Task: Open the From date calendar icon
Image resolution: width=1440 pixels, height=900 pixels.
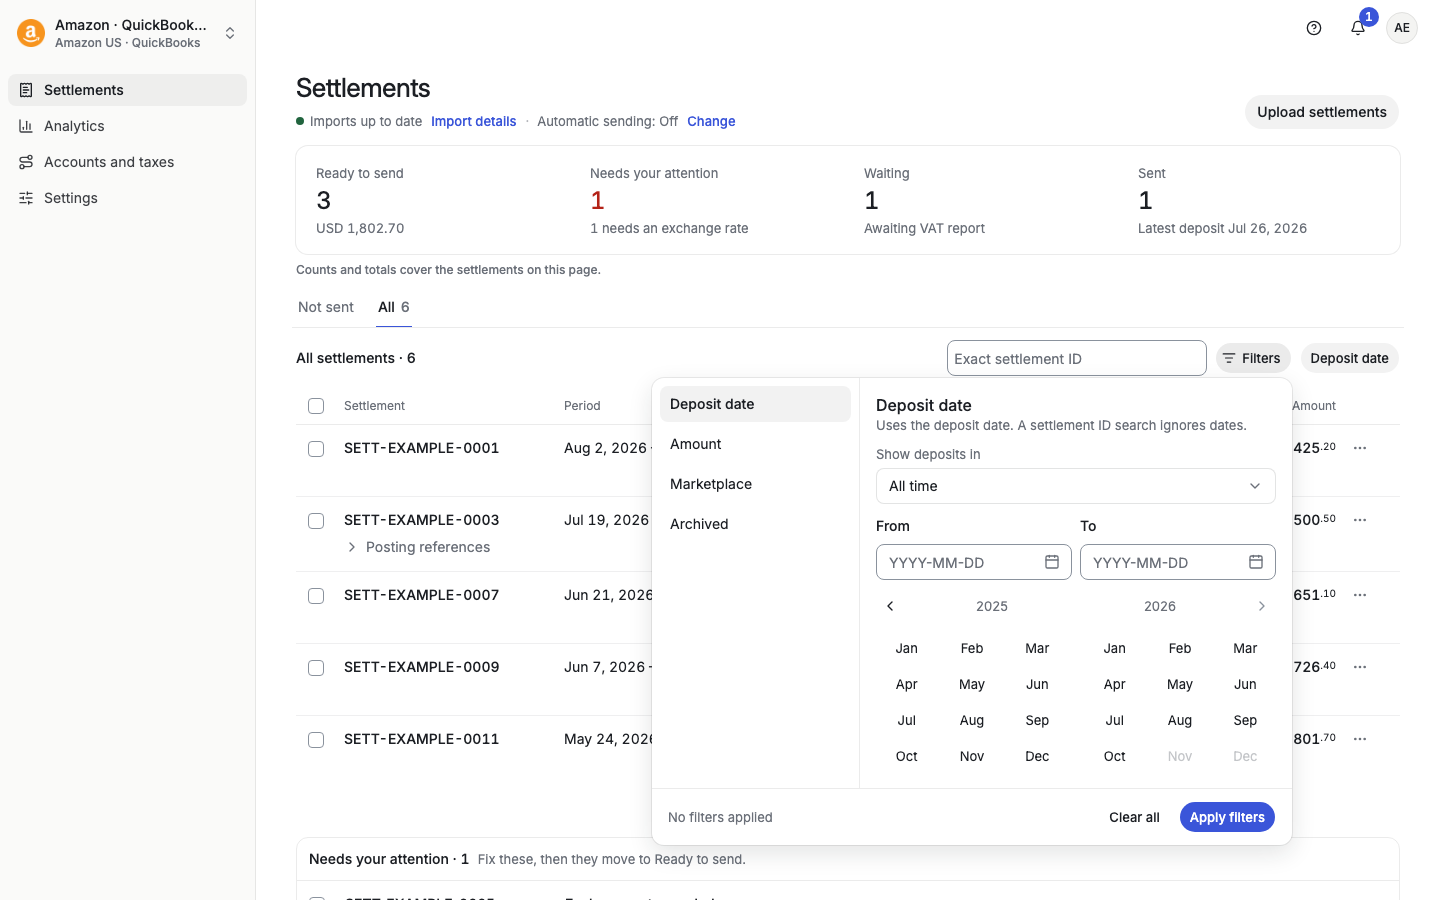Action: pos(1052,562)
